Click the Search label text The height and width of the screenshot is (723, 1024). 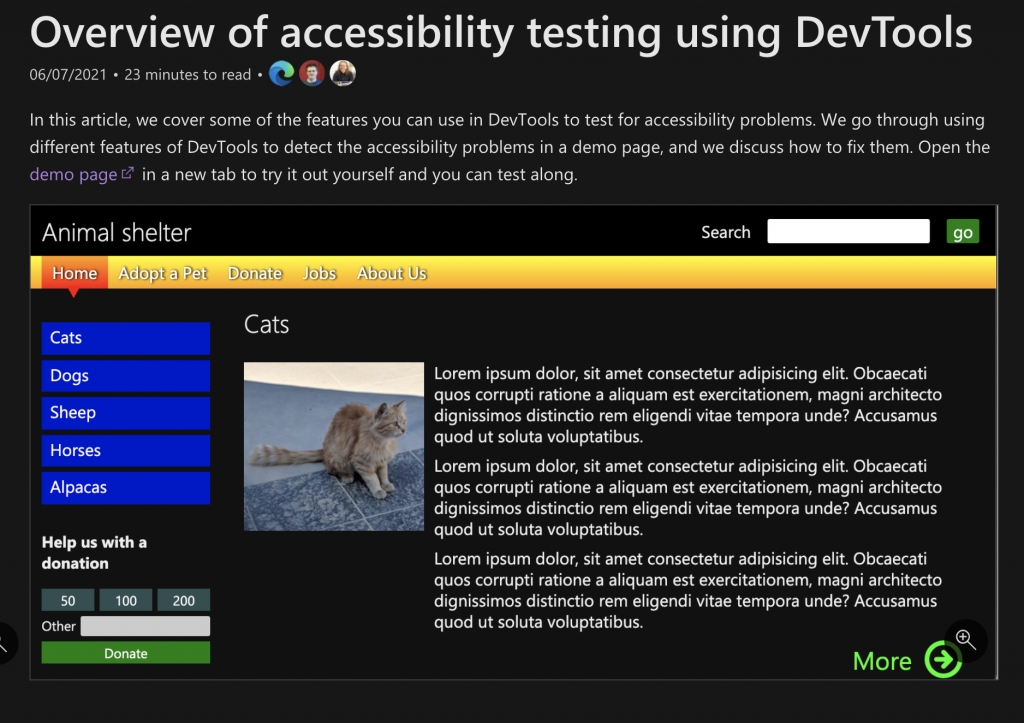[726, 233]
